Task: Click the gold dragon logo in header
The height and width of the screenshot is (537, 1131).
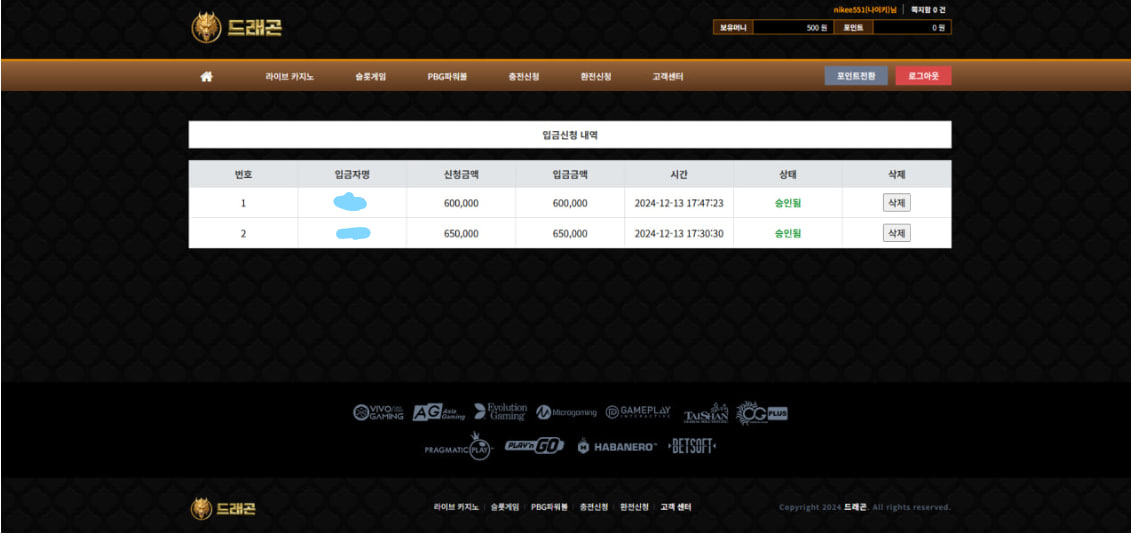Action: coord(236,28)
